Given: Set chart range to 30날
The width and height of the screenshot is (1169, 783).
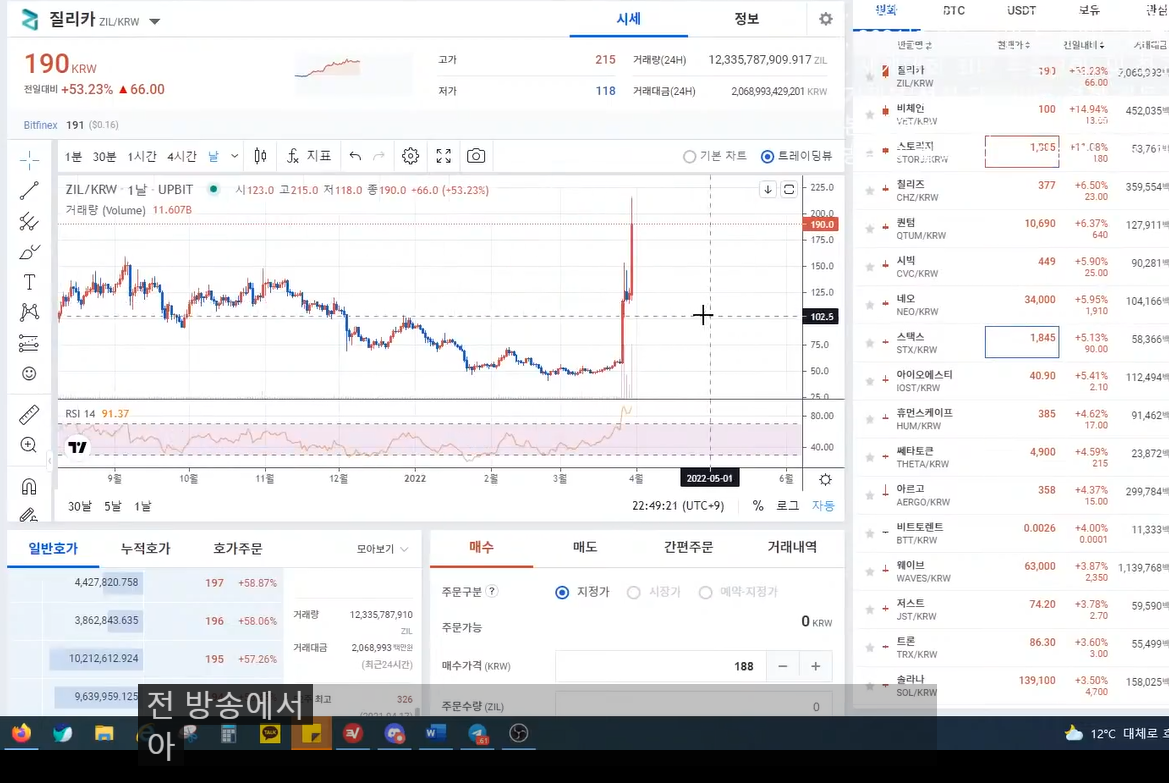Looking at the screenshot, I should 79,506.
